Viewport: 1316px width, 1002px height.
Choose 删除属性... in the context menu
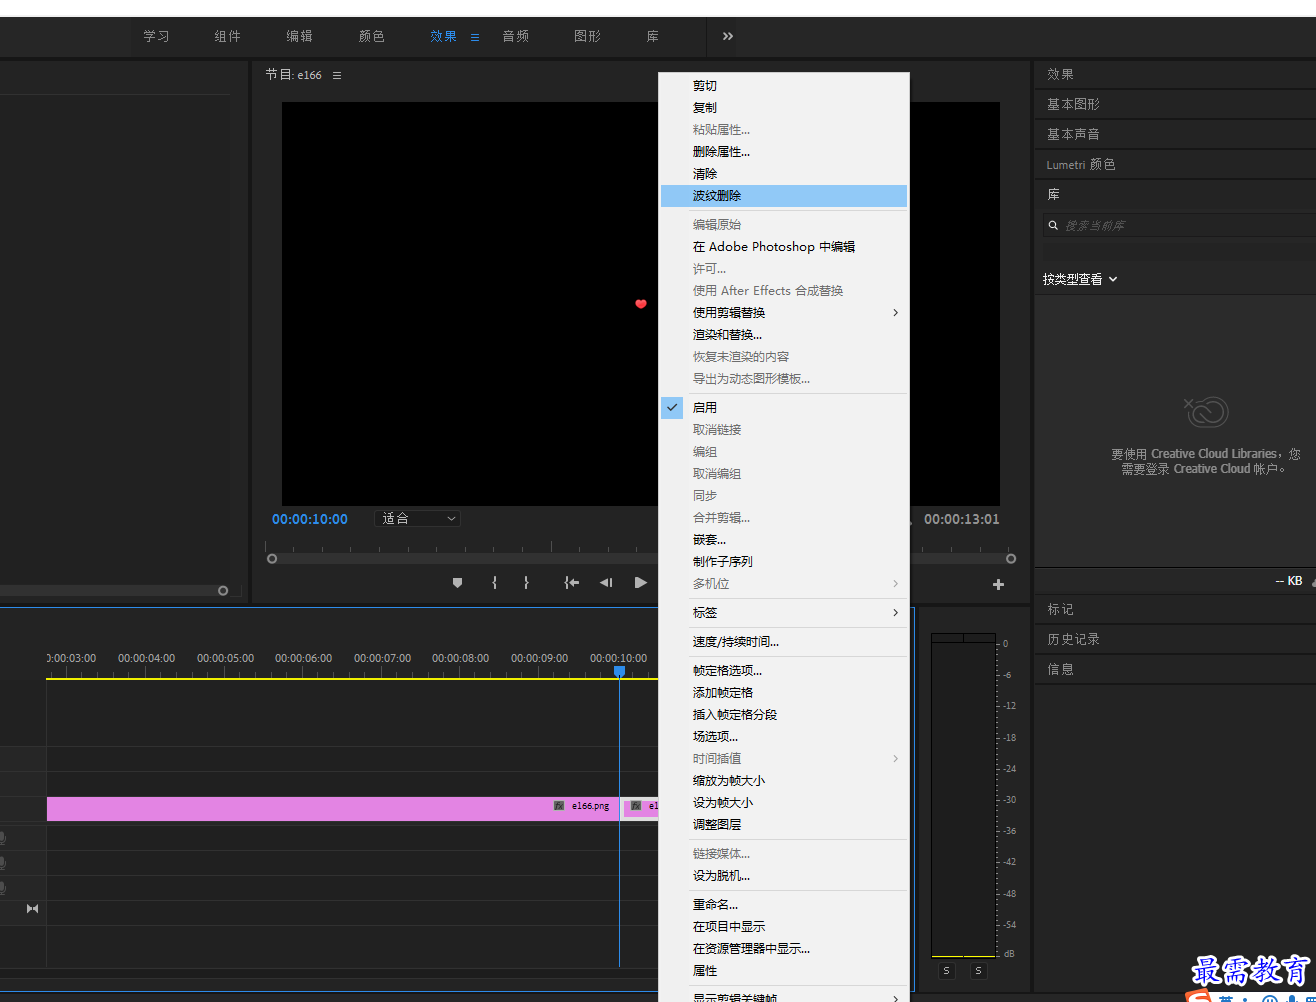[x=784, y=152]
